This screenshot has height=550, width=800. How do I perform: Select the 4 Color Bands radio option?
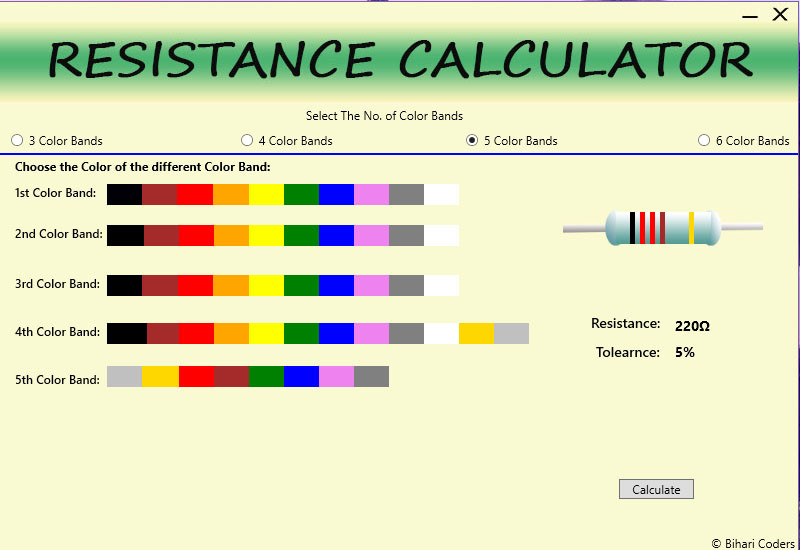click(287, 140)
